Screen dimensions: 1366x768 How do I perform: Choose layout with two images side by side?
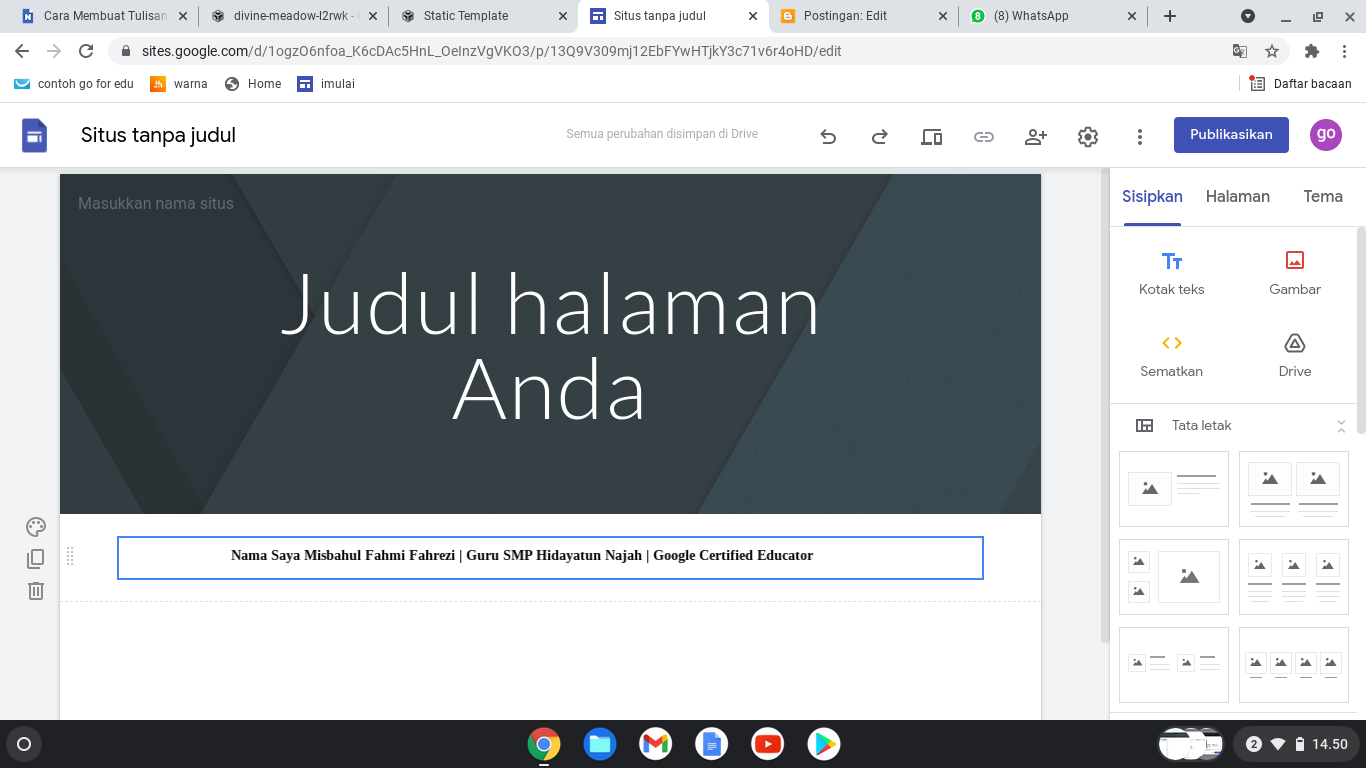tap(1294, 489)
